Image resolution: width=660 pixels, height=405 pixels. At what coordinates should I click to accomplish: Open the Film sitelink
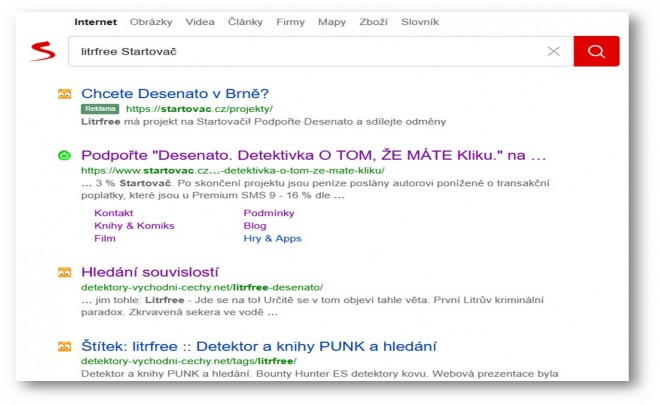click(x=105, y=238)
